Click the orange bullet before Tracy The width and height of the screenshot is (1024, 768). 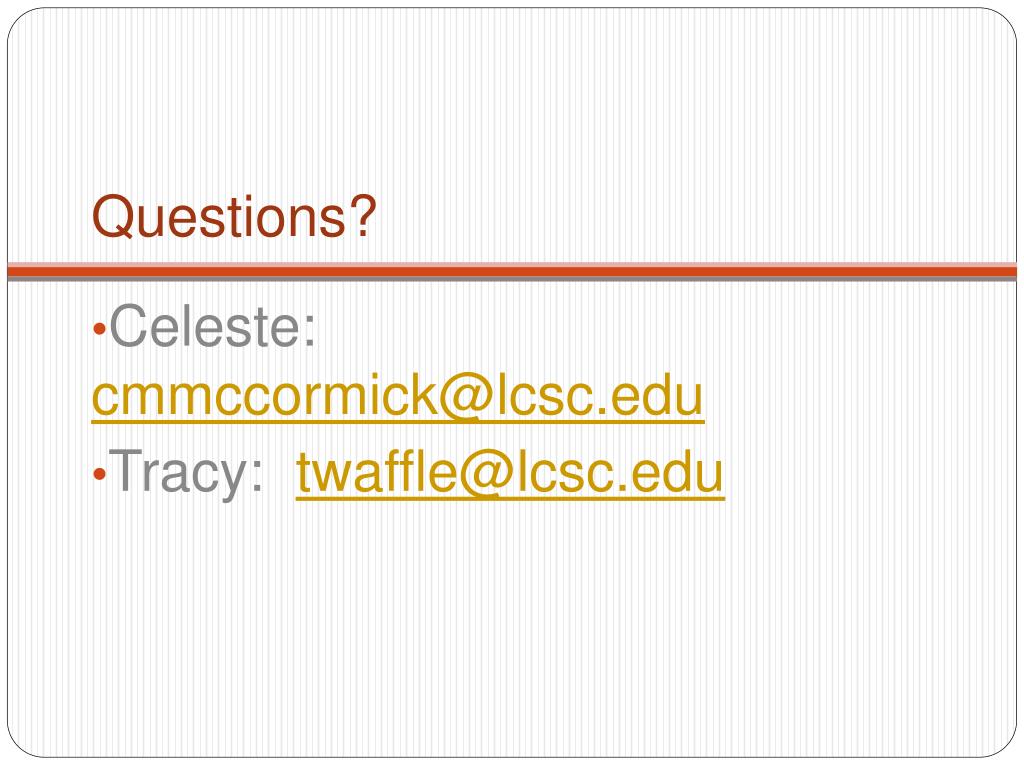99,473
